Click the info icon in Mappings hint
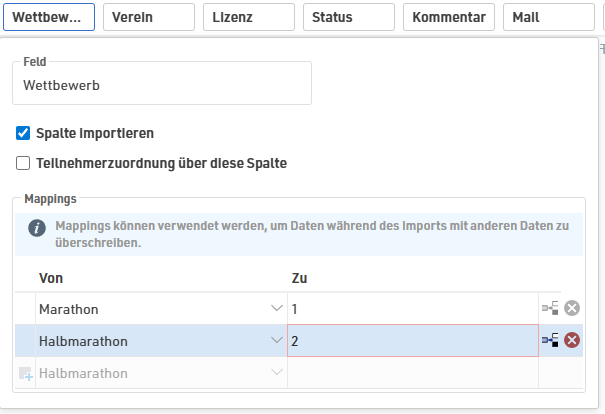Image resolution: width=605 pixels, height=414 pixels. (36, 227)
